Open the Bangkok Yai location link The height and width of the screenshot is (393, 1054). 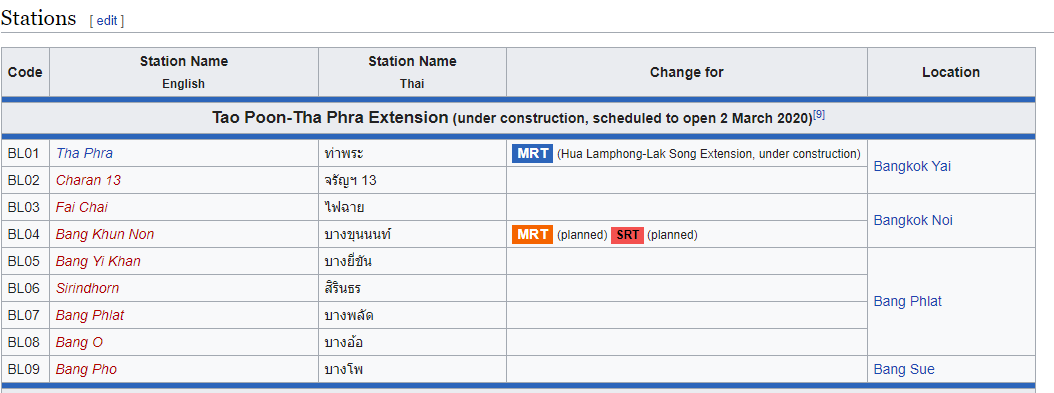pos(912,167)
